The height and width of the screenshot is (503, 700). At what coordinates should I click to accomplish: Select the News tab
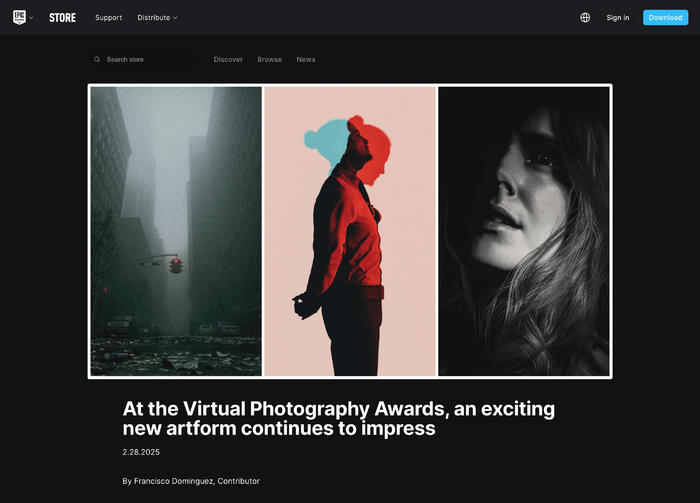305,59
